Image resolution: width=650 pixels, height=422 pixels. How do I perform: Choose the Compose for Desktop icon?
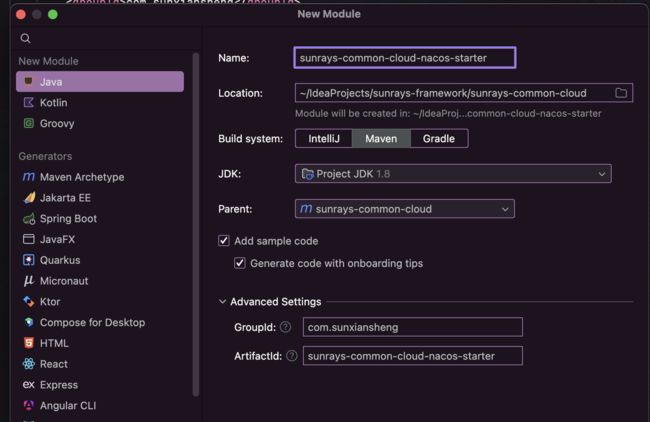29,322
